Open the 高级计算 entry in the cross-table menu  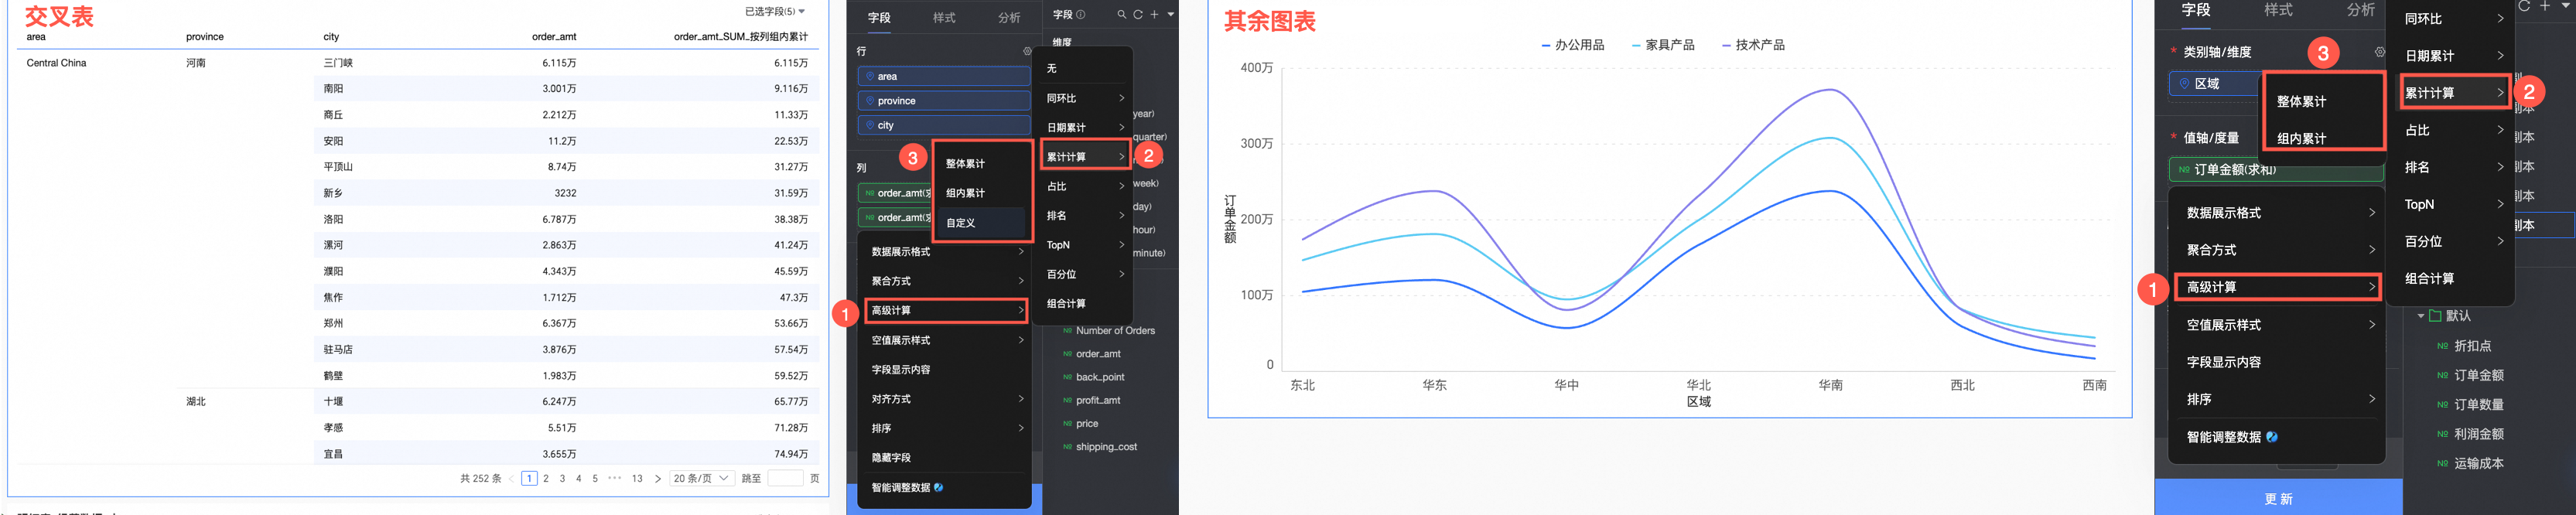[x=946, y=311]
